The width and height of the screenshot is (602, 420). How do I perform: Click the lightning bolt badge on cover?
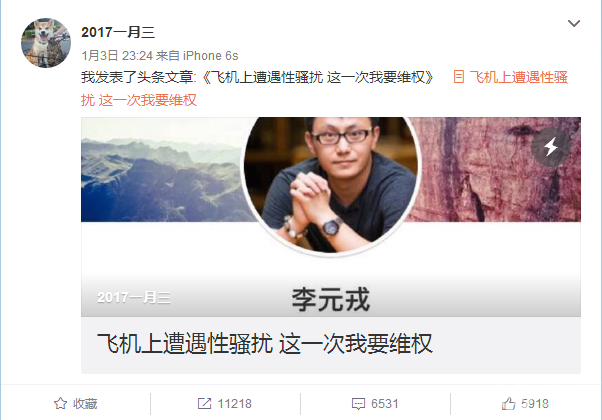[551, 147]
